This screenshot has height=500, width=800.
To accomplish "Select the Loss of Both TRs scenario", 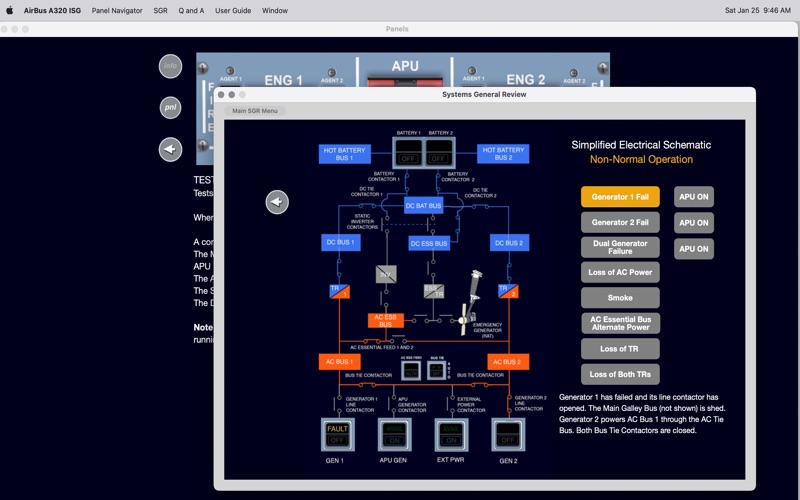I will click(620, 374).
